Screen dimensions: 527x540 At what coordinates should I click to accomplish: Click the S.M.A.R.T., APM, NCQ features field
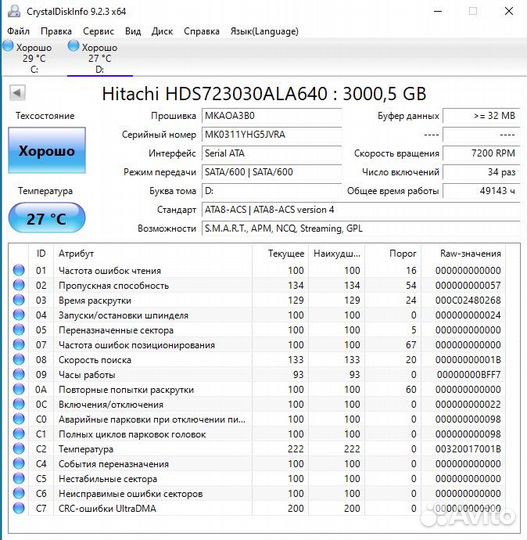coord(361,228)
